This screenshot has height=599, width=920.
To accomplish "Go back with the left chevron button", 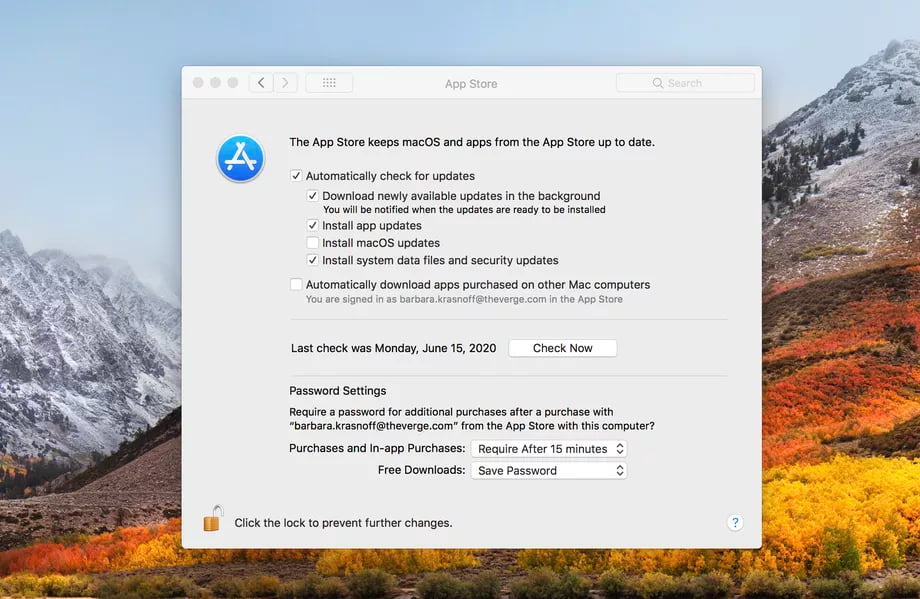I will tap(261, 83).
